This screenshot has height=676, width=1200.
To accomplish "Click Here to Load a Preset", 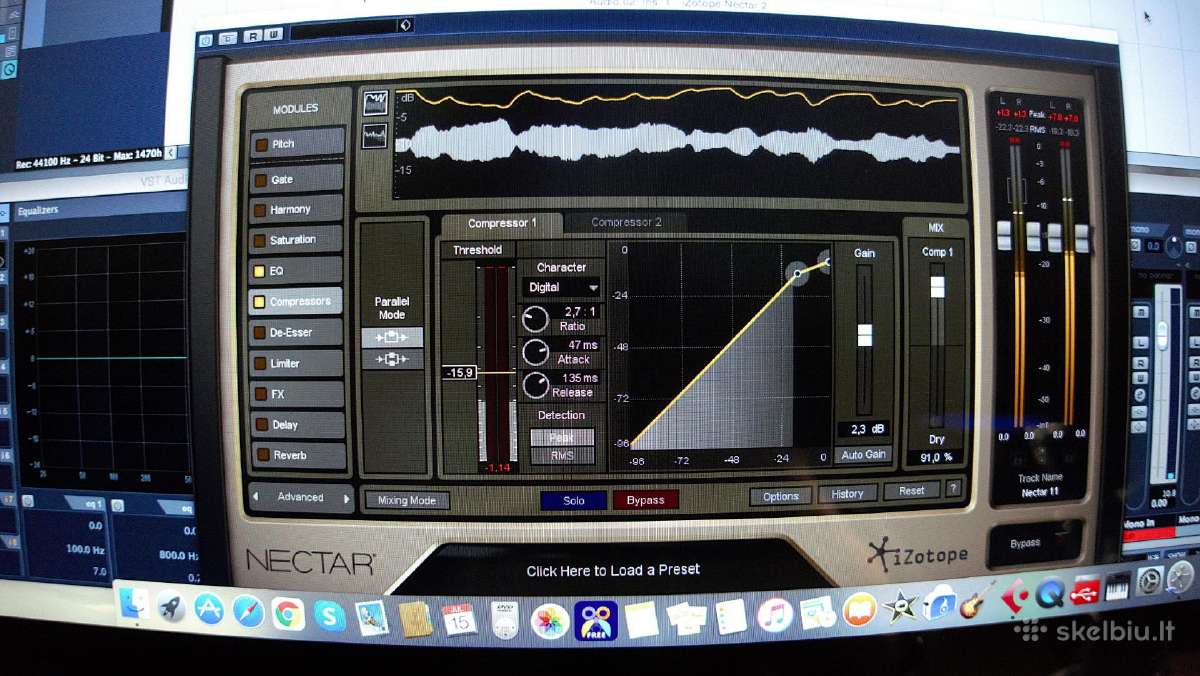I will point(613,570).
